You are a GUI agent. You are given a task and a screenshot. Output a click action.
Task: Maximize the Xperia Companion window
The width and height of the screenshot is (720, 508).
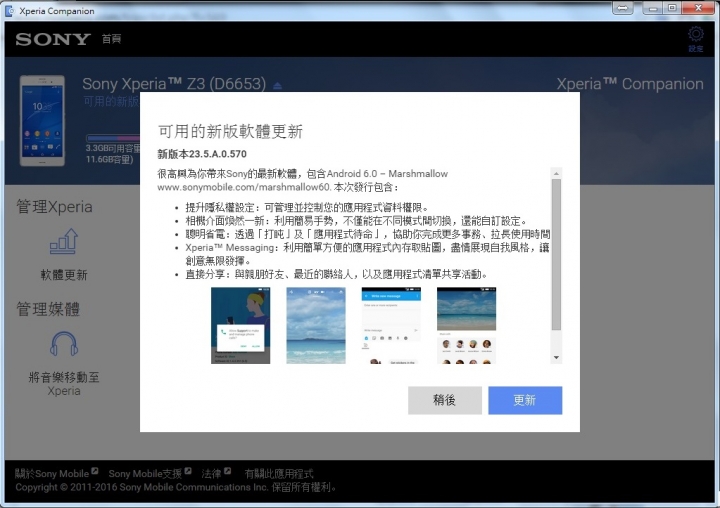(672, 8)
